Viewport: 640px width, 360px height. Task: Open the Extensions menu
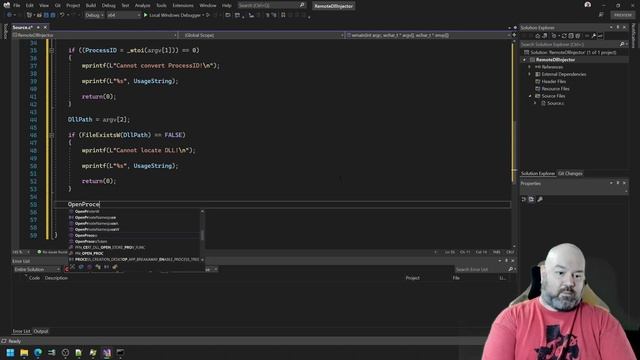pyautogui.click(x=183, y=6)
